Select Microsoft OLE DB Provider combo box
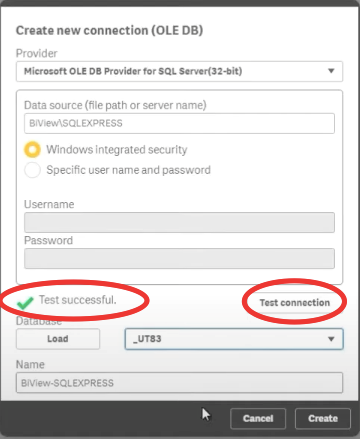Viewport: 360px width, 439px height. [x=179, y=71]
